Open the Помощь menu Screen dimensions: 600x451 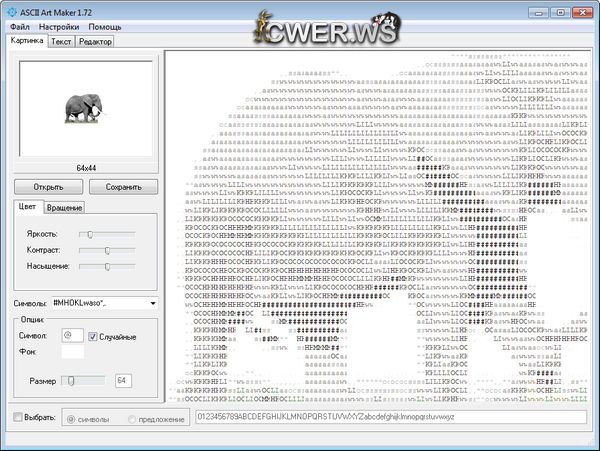[105, 27]
